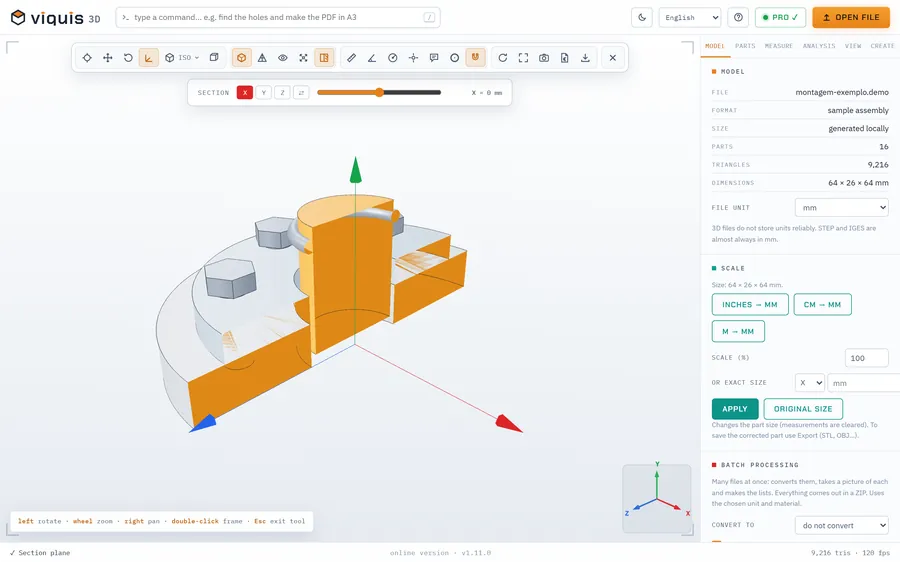Click the Original Size button
The image size is (900, 562).
pyautogui.click(x=803, y=409)
